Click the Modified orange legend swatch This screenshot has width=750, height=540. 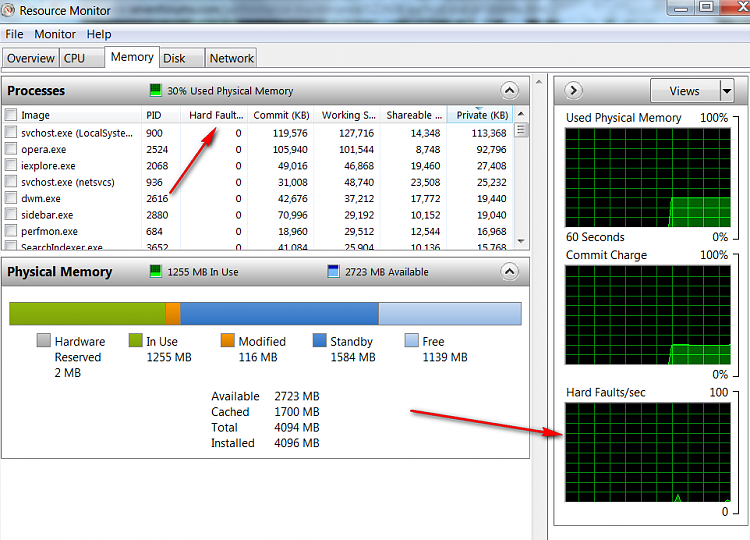pyautogui.click(x=228, y=340)
